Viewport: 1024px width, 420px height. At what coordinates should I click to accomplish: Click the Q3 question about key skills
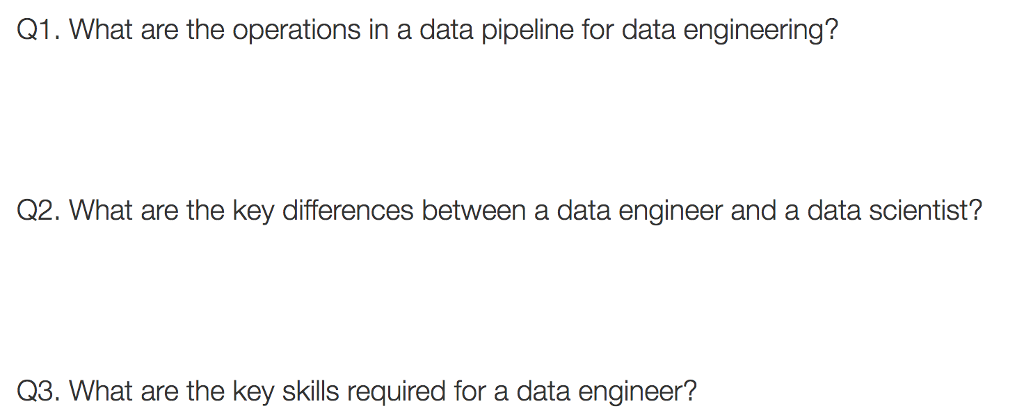[357, 390]
